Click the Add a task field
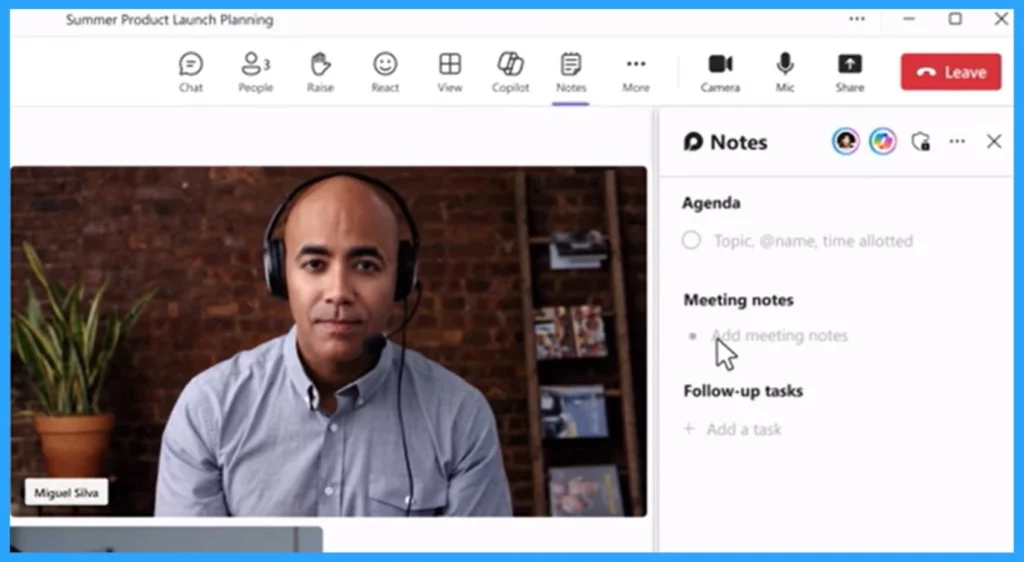The height and width of the screenshot is (562, 1024). coord(744,429)
